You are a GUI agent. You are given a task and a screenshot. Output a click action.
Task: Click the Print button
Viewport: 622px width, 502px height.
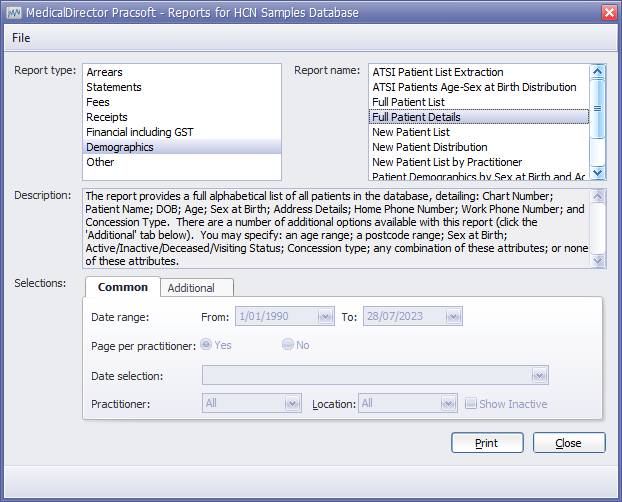click(x=487, y=442)
